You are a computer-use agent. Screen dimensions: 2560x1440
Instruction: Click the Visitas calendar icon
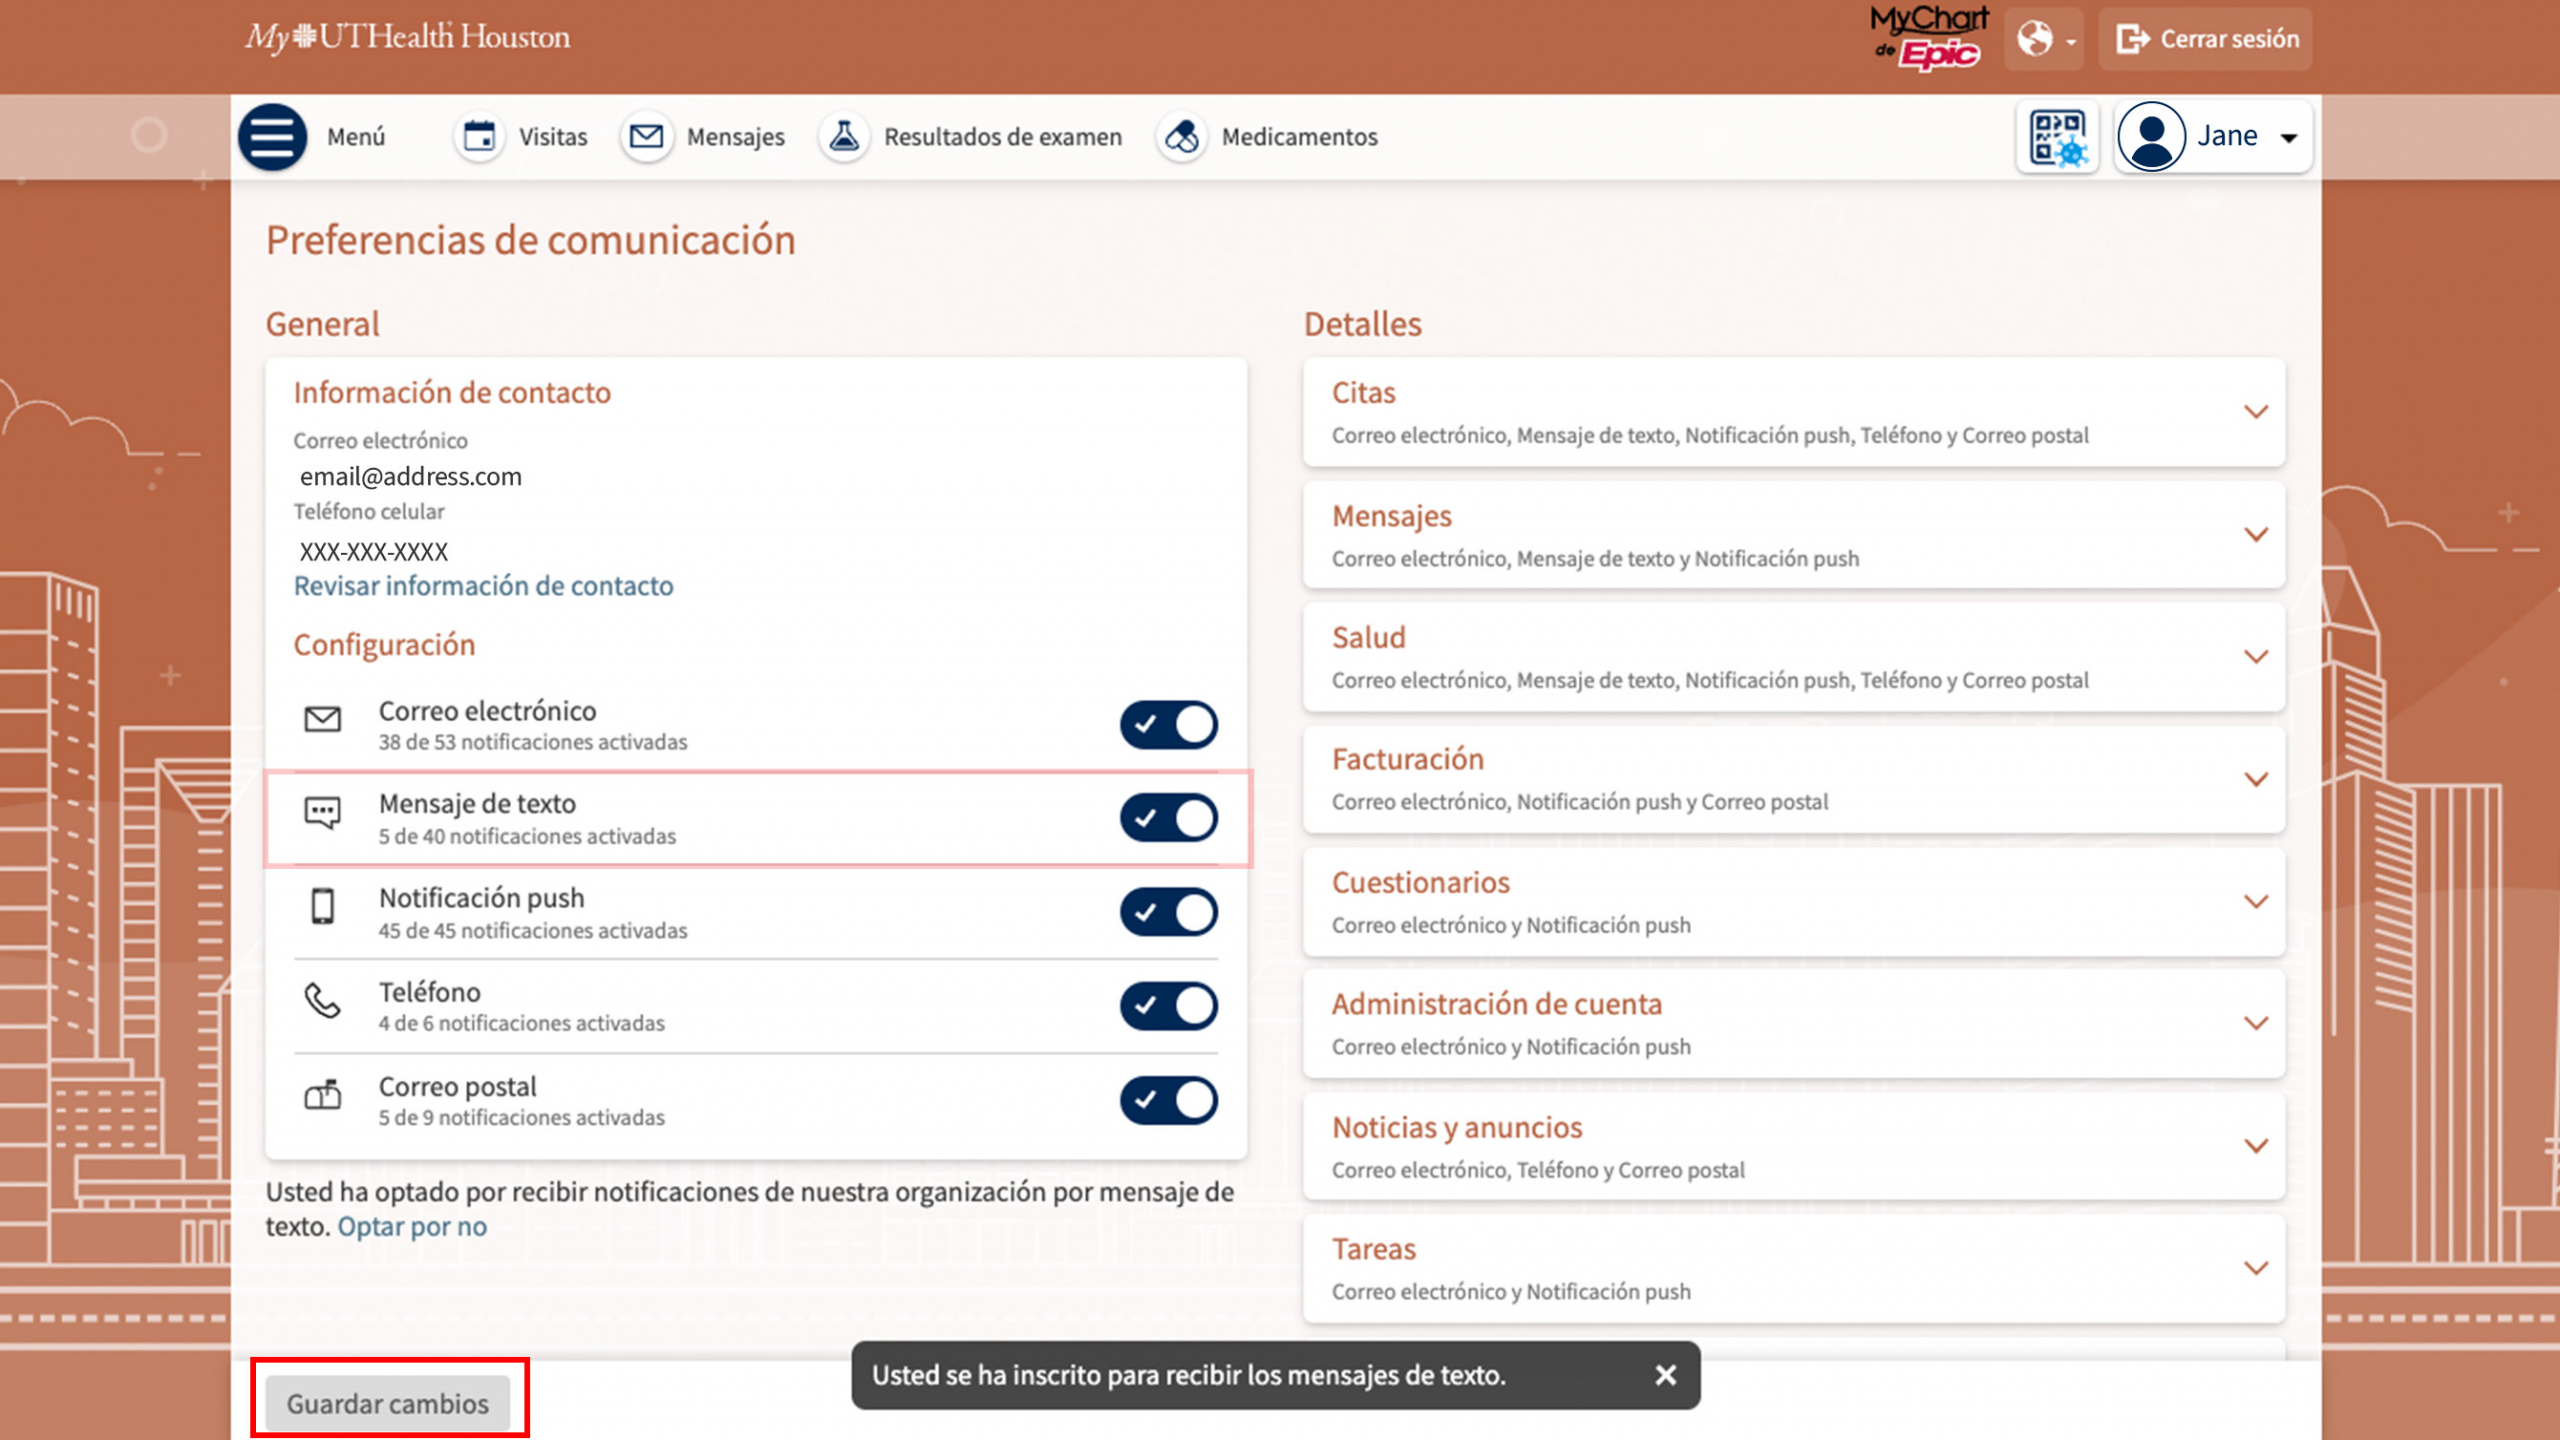(x=479, y=137)
